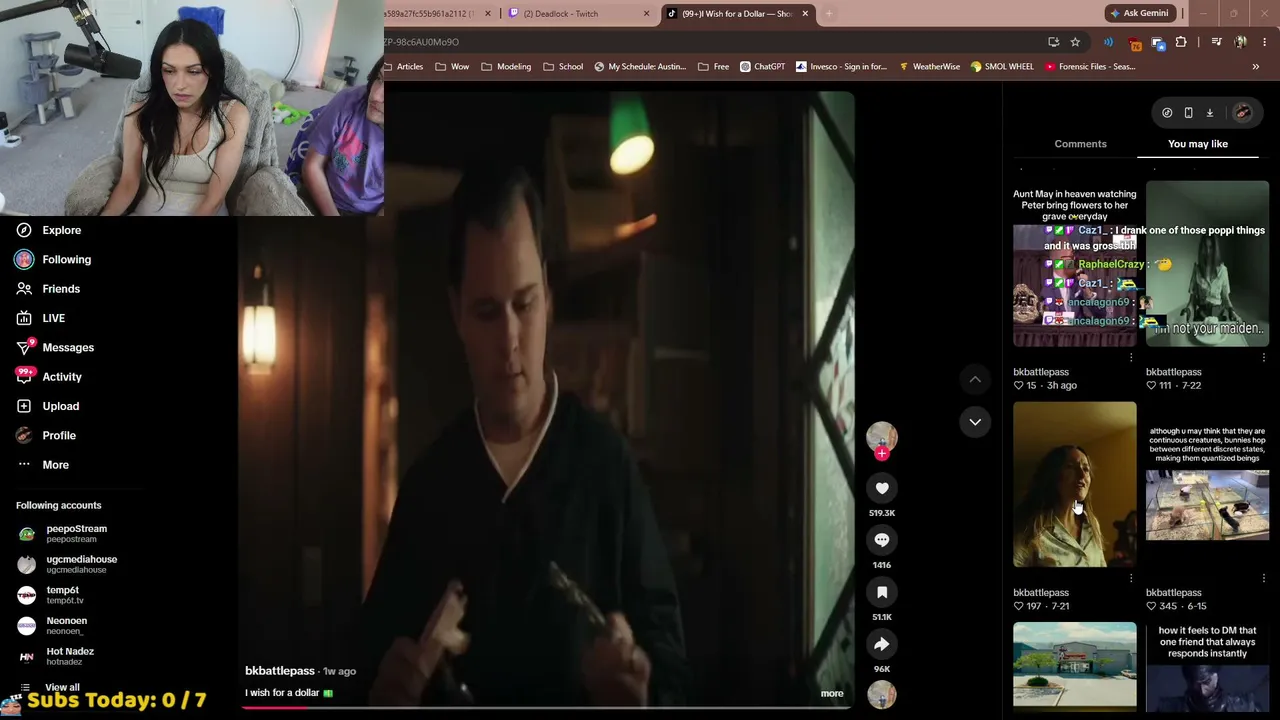Open comments using the speech bubble icon
The image size is (1280, 720).
tap(882, 540)
